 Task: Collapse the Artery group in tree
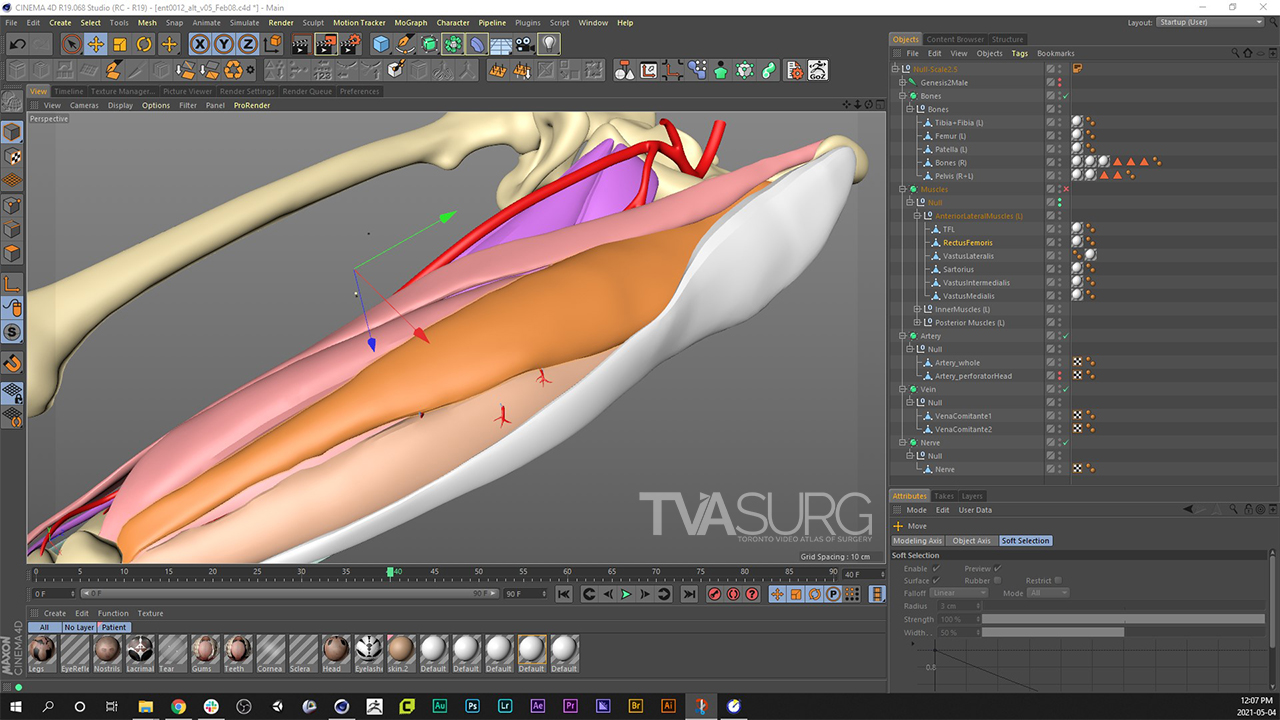point(902,336)
